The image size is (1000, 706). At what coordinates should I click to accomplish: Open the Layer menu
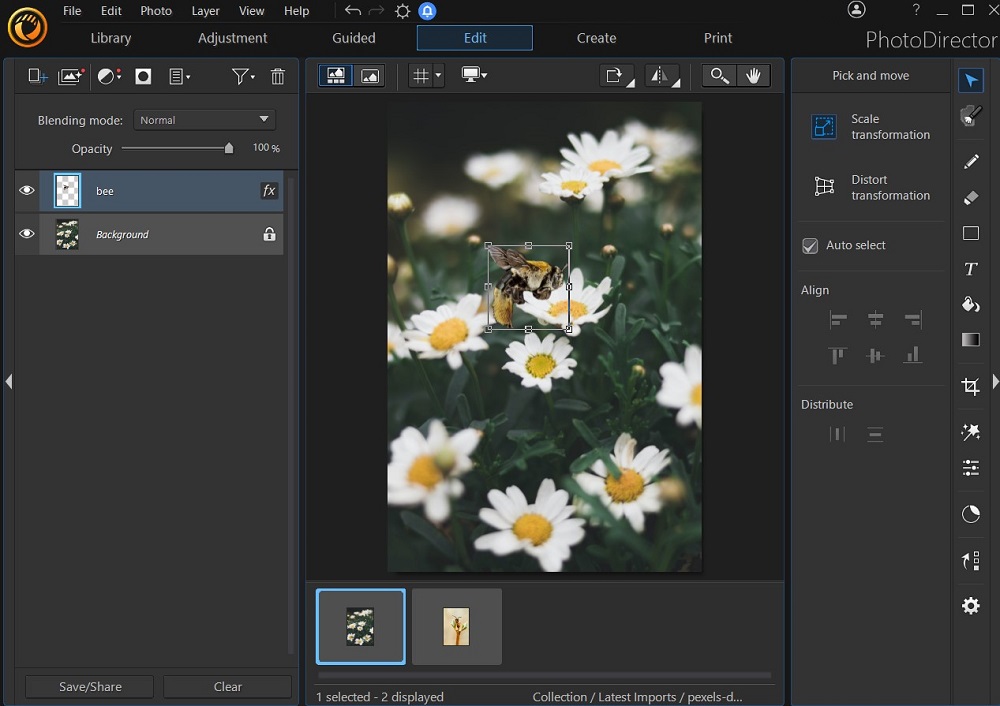tap(205, 11)
